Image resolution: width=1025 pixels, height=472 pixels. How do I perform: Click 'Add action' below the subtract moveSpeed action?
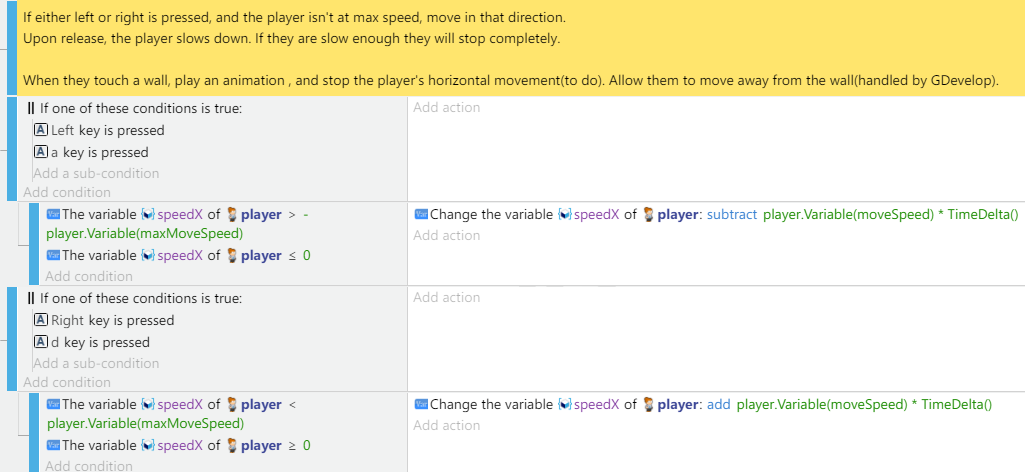point(446,235)
